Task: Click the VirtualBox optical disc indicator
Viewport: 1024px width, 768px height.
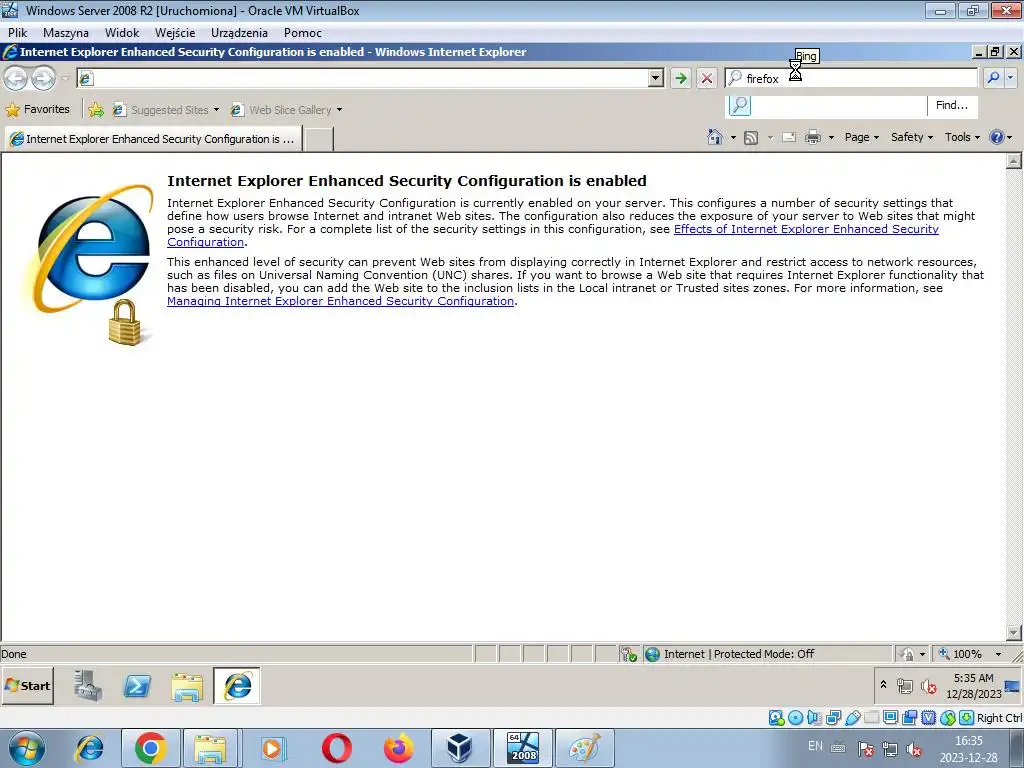Action: coord(795,718)
